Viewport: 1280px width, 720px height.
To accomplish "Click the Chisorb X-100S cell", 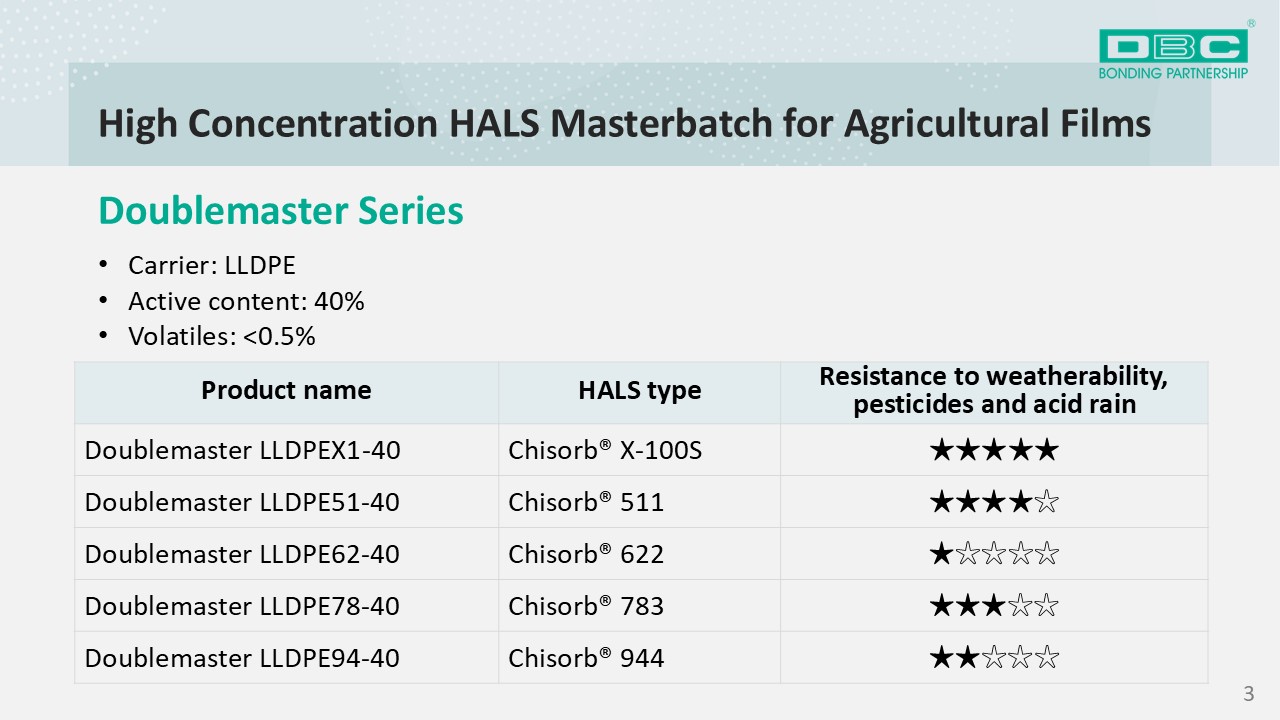I will click(639, 450).
